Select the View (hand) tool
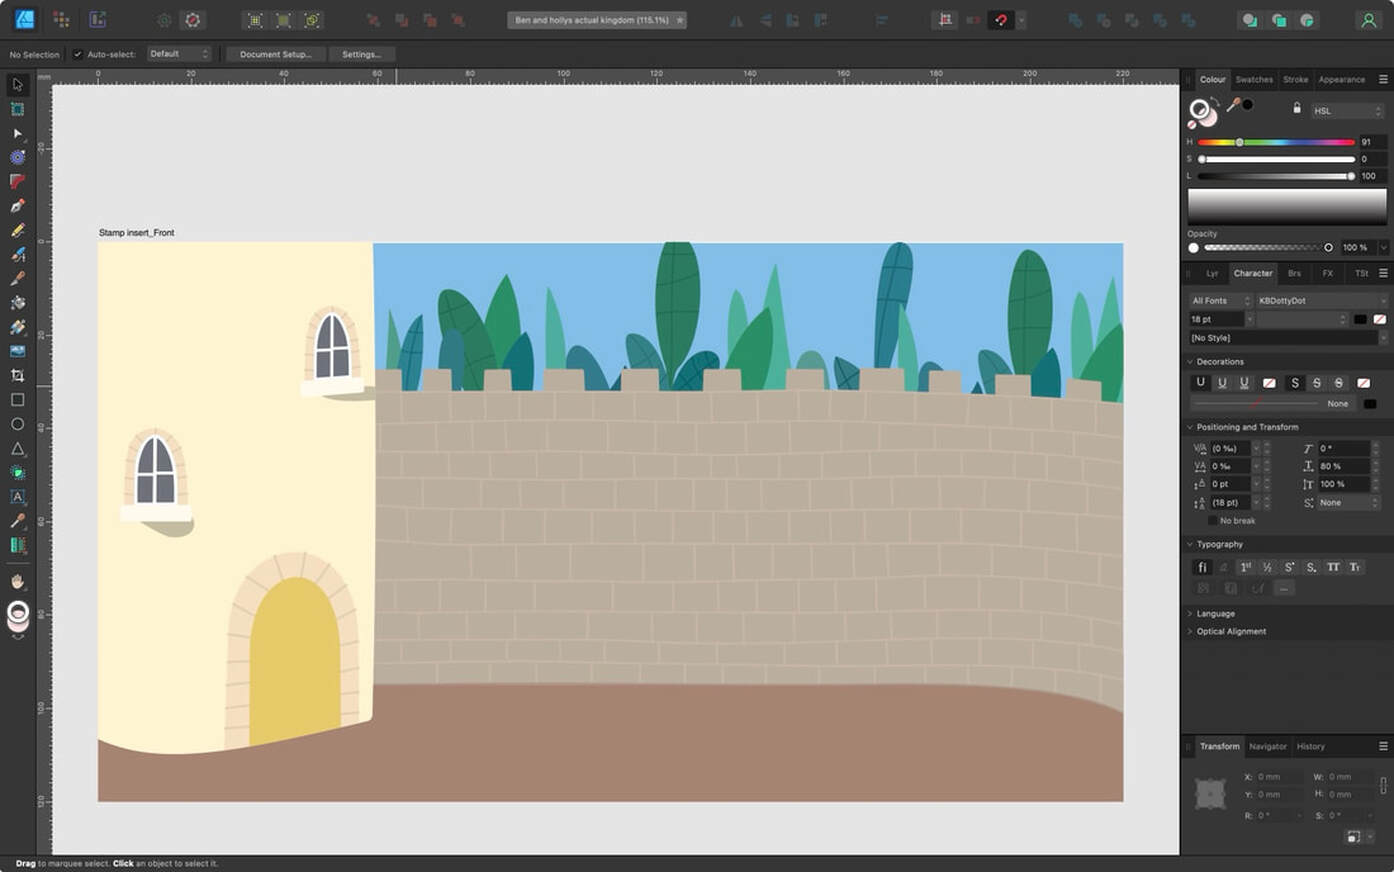The width and height of the screenshot is (1394, 872). coord(17,581)
